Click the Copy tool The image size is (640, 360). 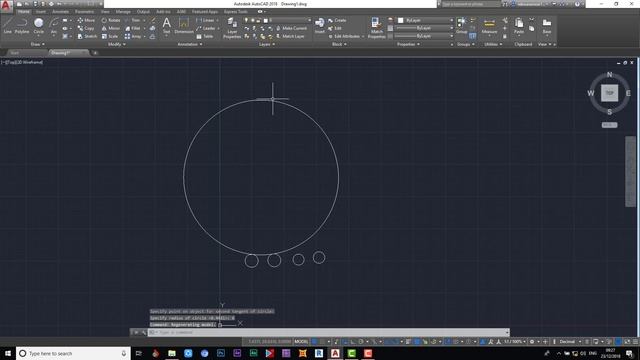click(x=86, y=28)
